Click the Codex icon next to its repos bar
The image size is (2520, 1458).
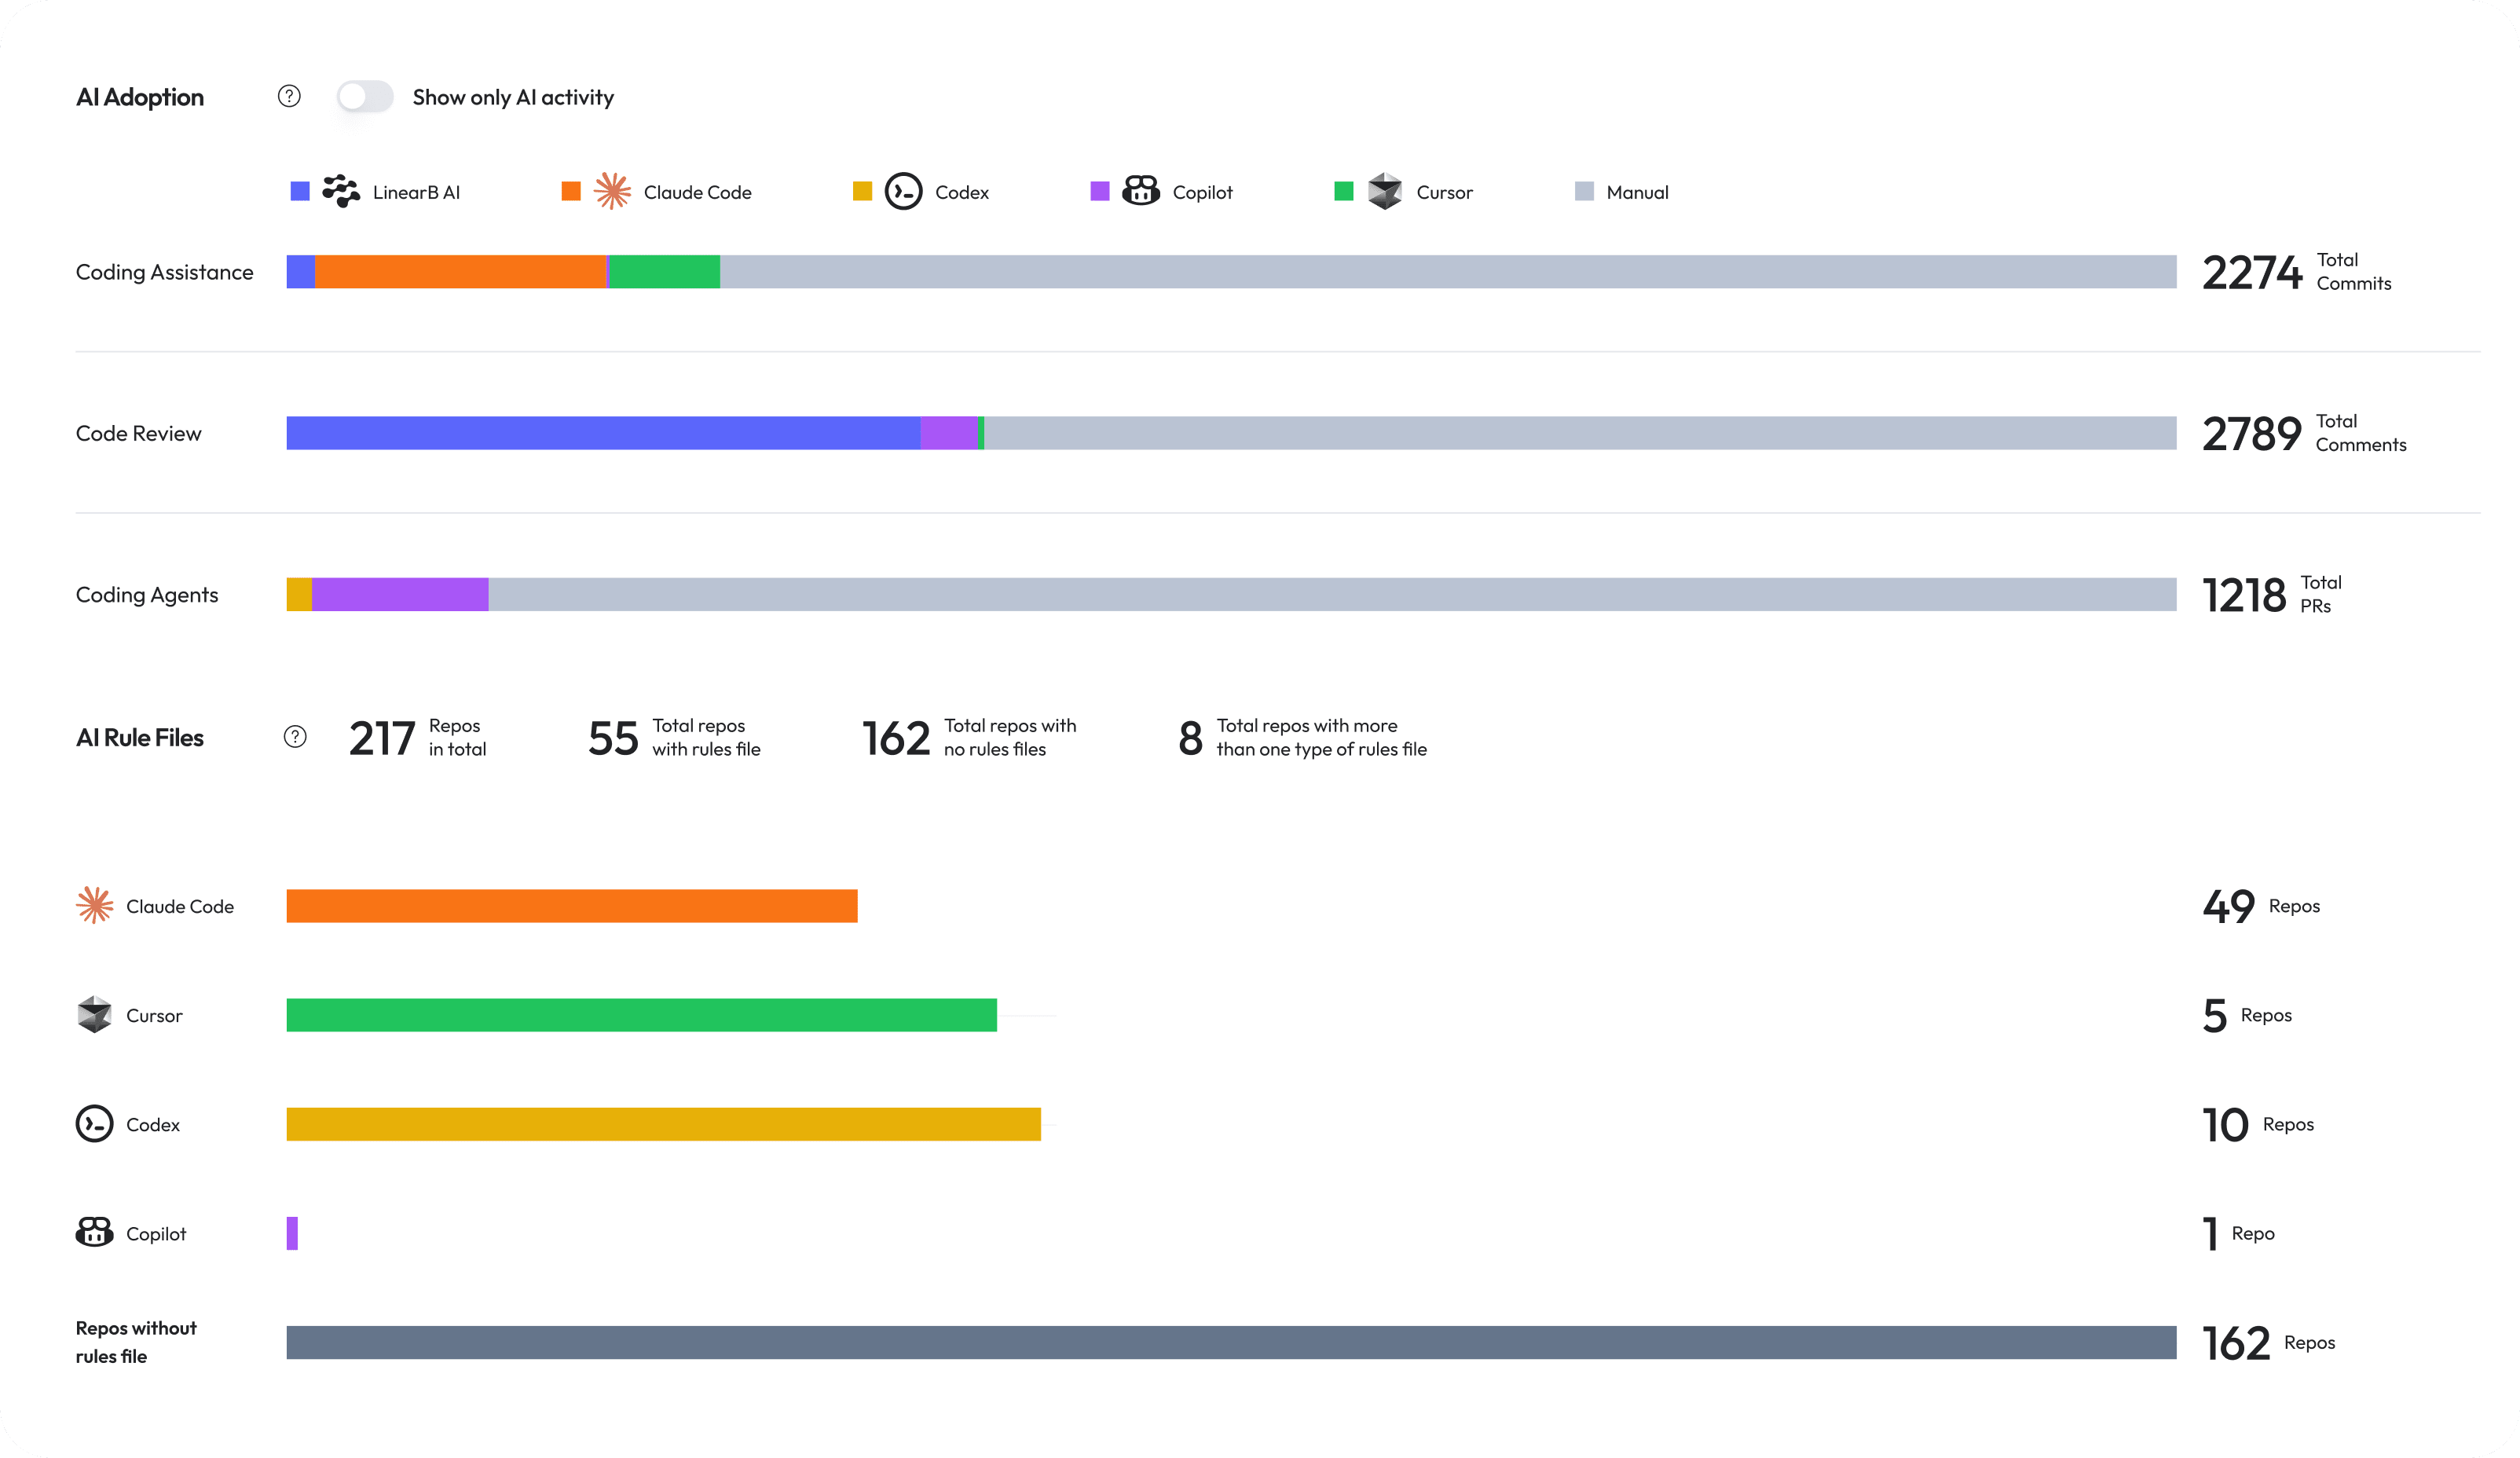click(x=95, y=1124)
